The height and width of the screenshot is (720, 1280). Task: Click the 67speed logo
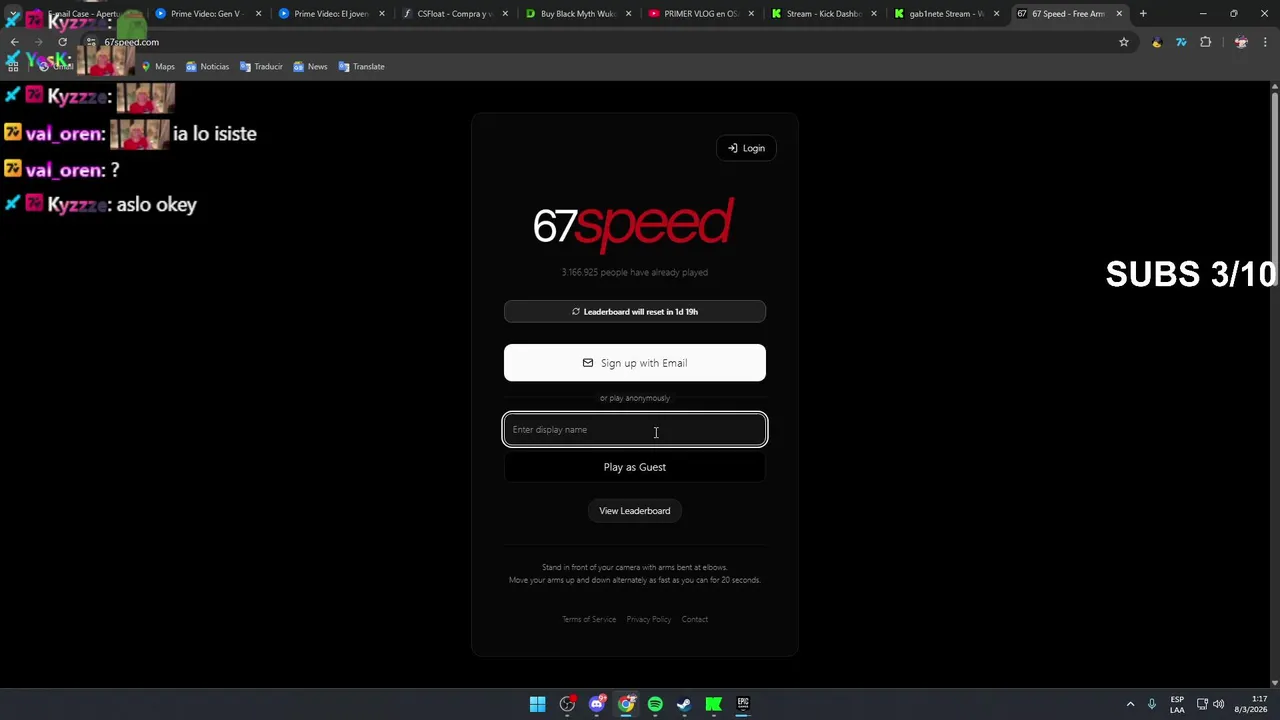click(633, 225)
